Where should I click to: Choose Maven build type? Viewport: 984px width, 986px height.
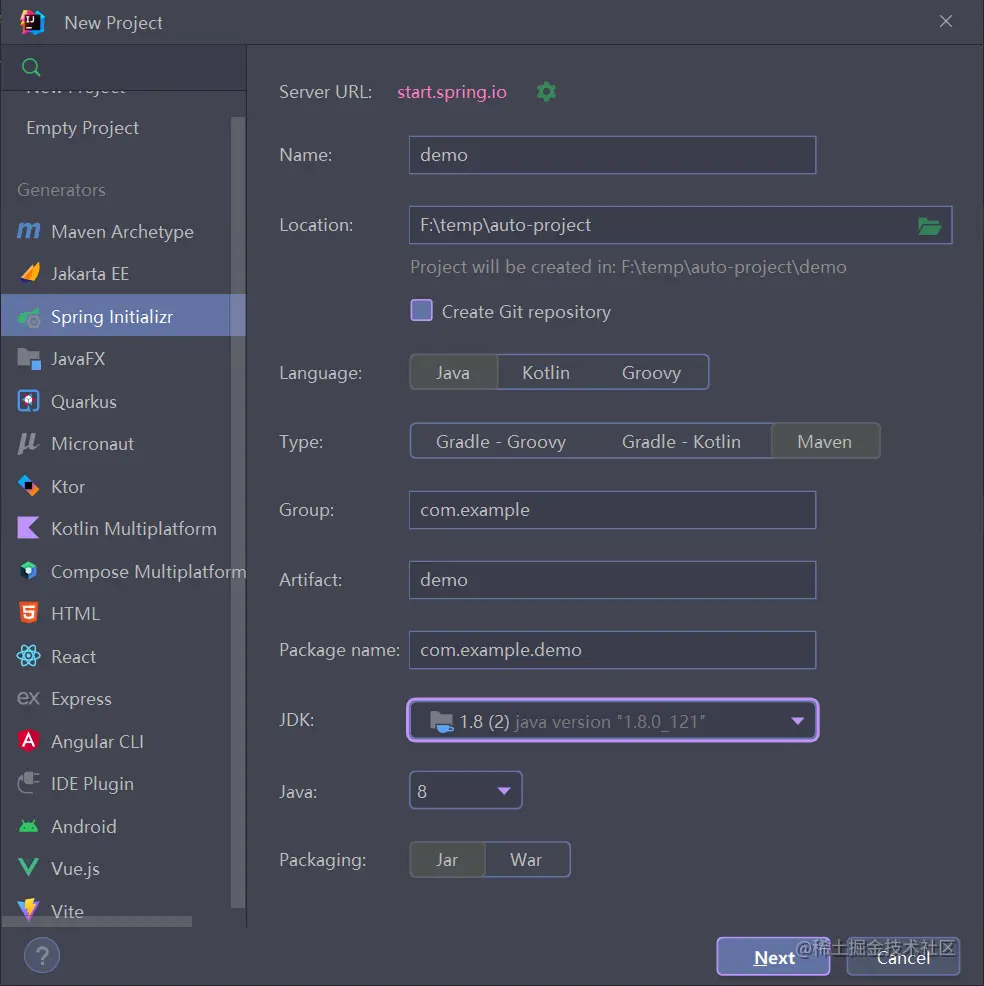[825, 442]
